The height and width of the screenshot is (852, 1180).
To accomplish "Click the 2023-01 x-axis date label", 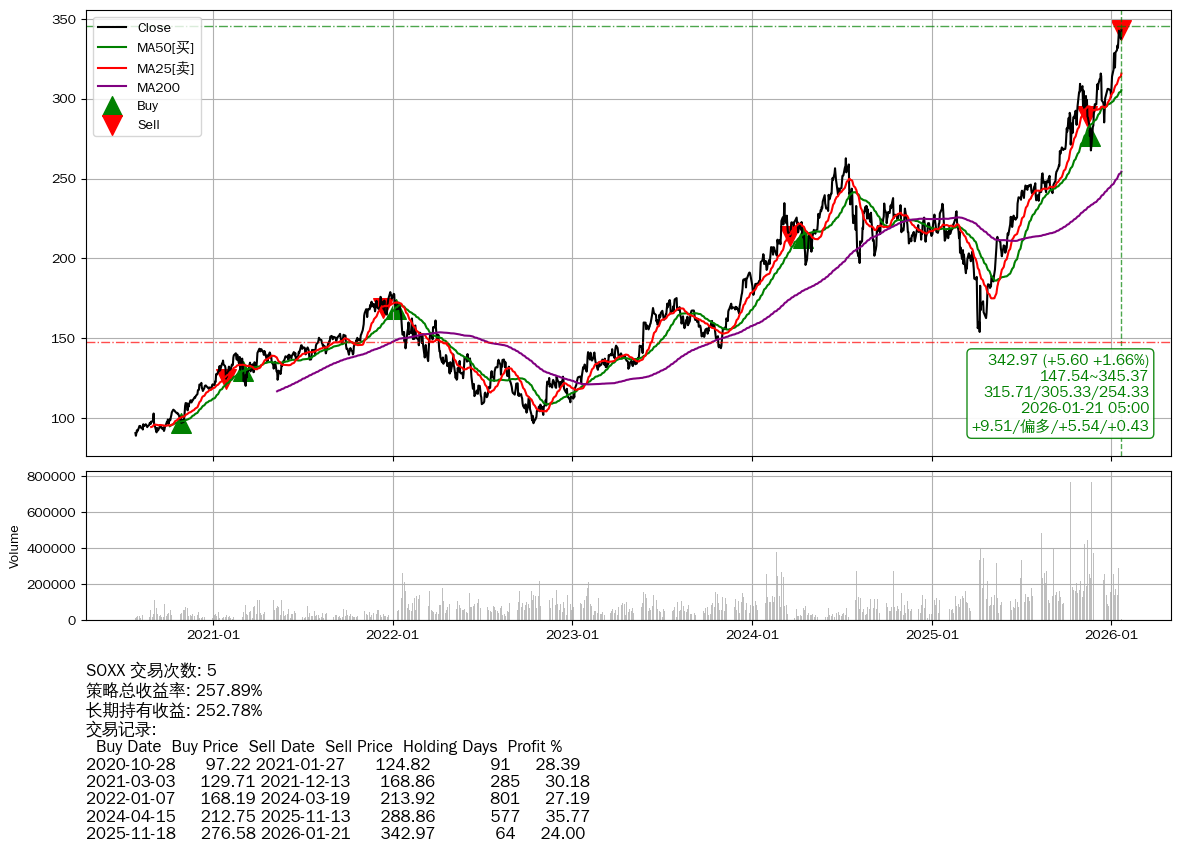I will pyautogui.click(x=573, y=633).
